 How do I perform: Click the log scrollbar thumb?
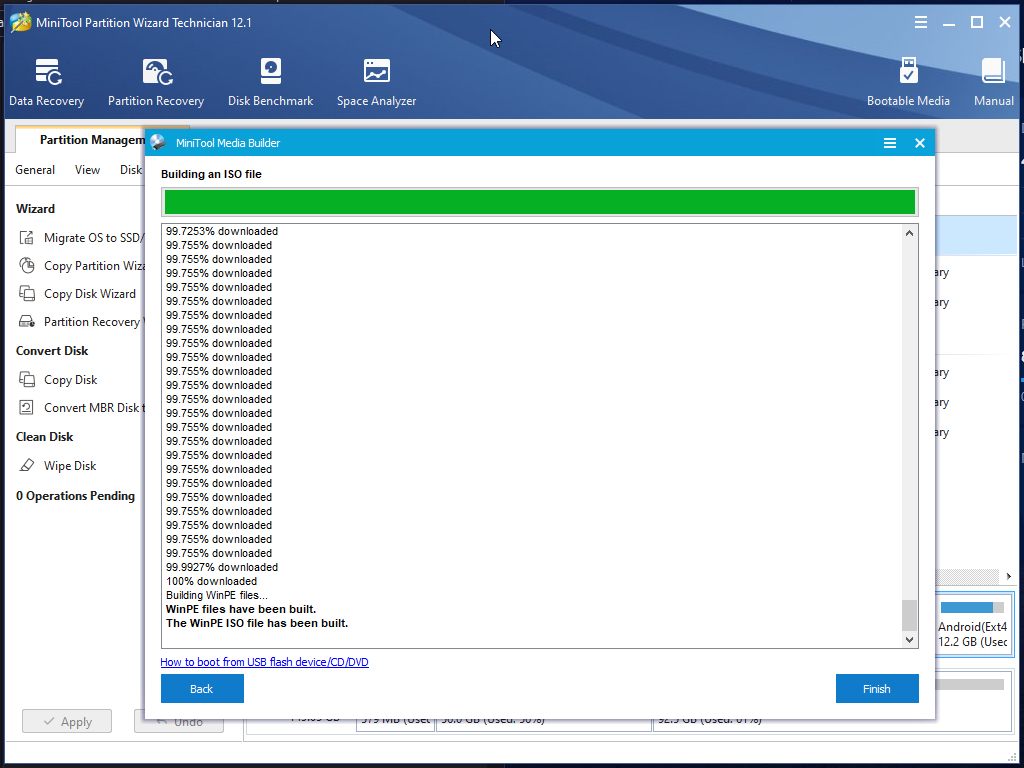click(x=909, y=615)
